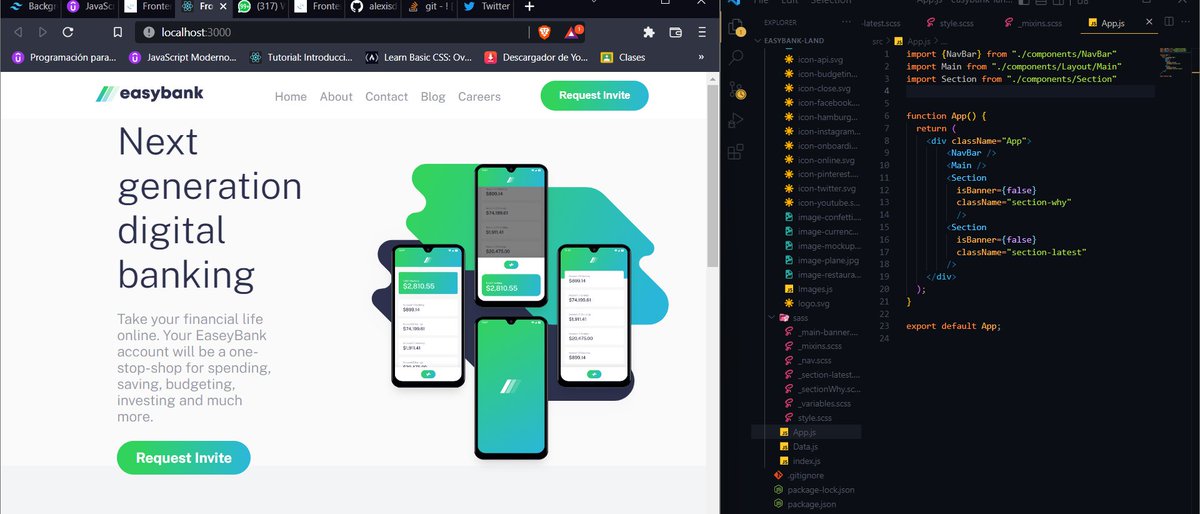Go forward in the browser
This screenshot has width=1200, height=514.
click(42, 32)
